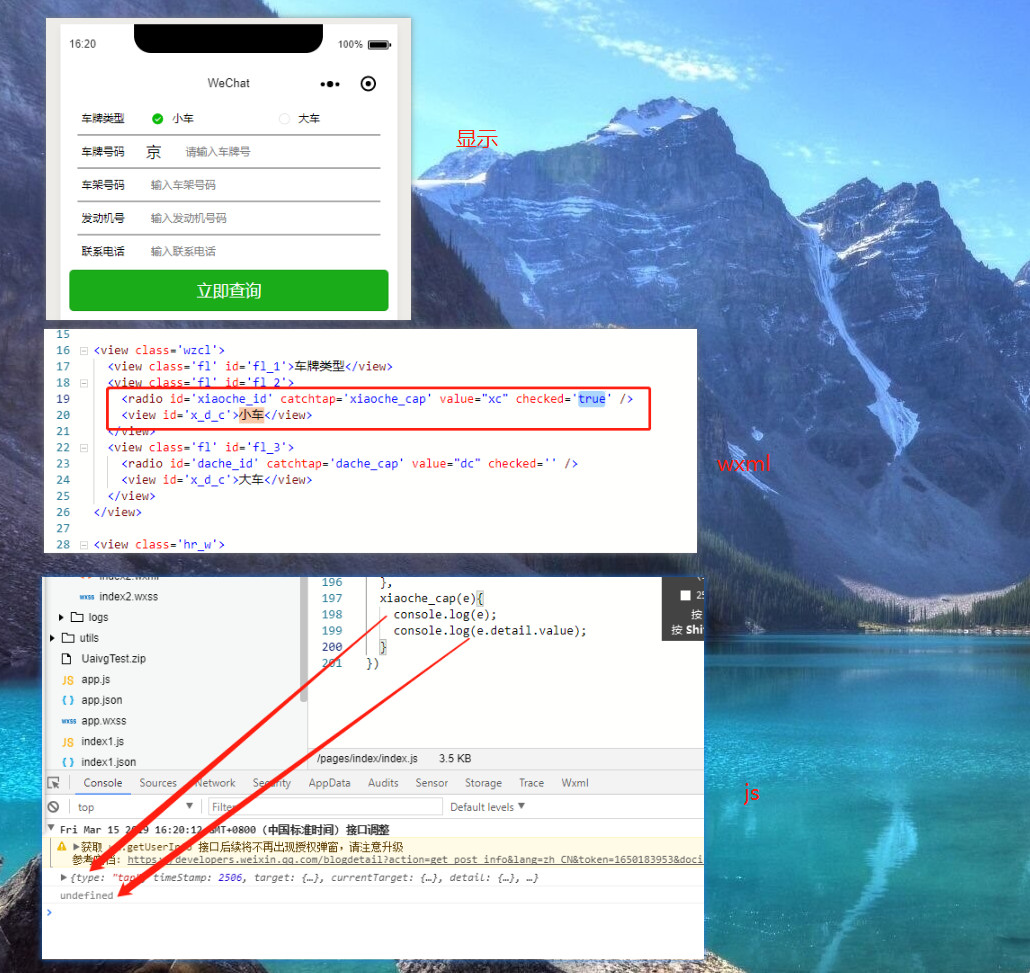The image size is (1030, 973).
Task: Click the highlighted 'true' value on line 19
Action: point(592,399)
